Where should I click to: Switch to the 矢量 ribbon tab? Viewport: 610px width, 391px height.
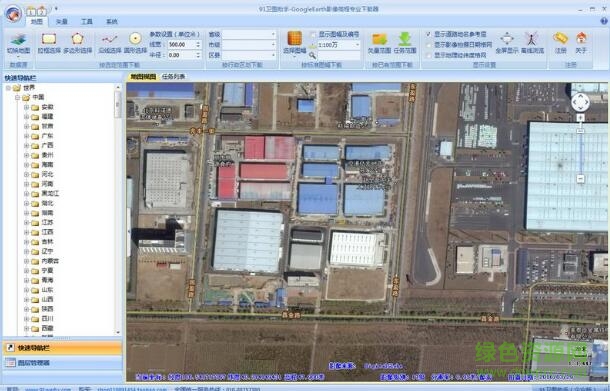(61, 22)
